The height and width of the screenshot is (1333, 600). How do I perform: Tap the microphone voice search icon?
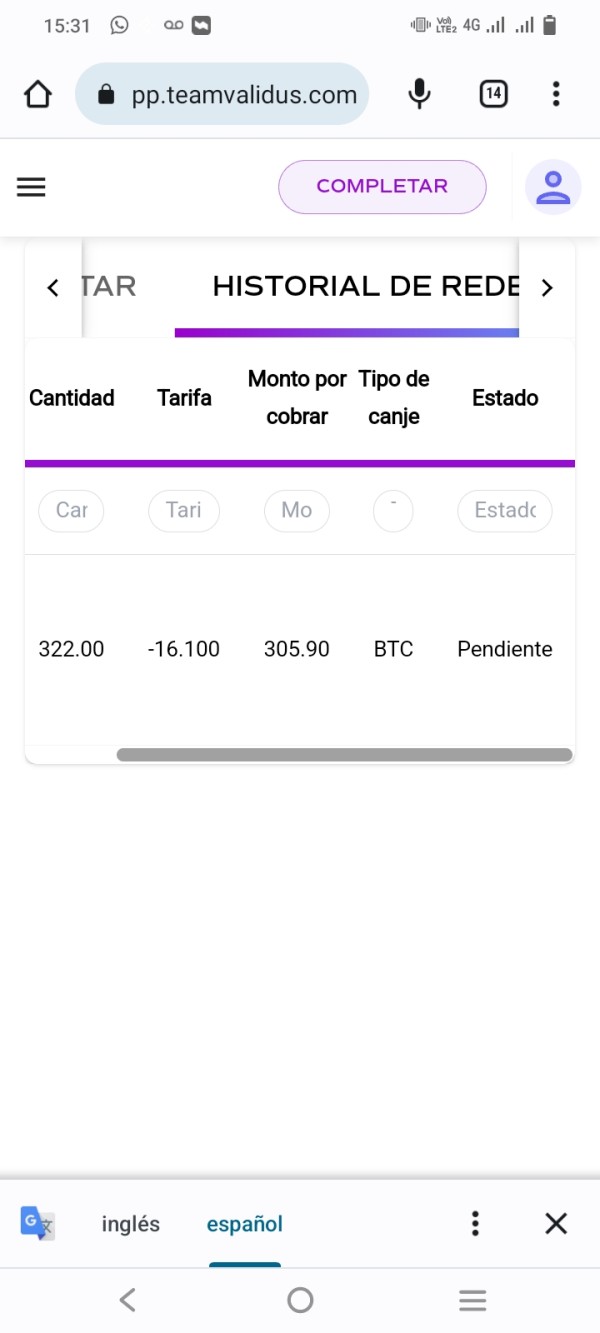pos(420,95)
